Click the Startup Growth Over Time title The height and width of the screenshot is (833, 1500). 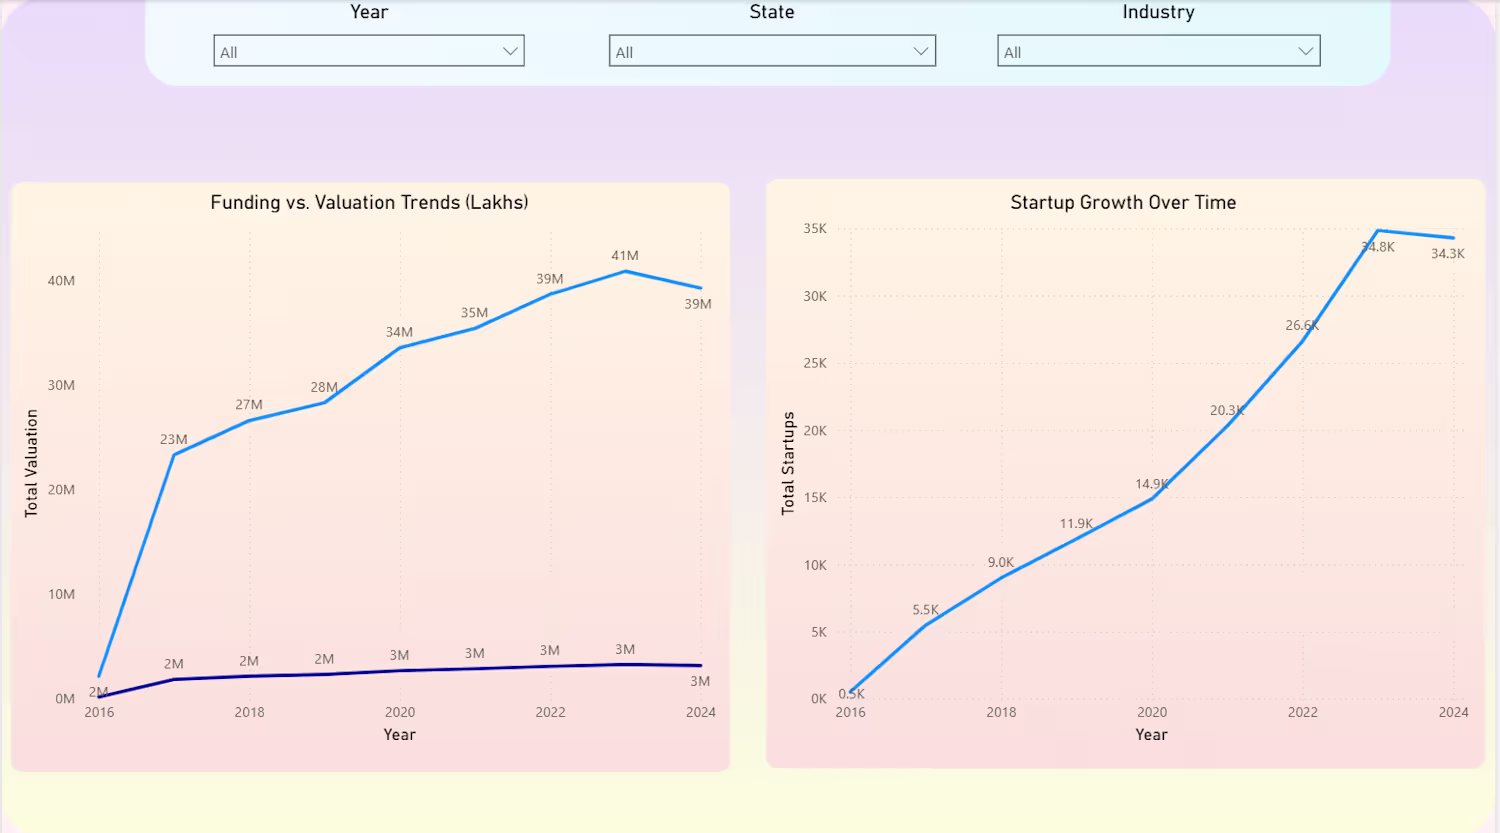point(1123,203)
